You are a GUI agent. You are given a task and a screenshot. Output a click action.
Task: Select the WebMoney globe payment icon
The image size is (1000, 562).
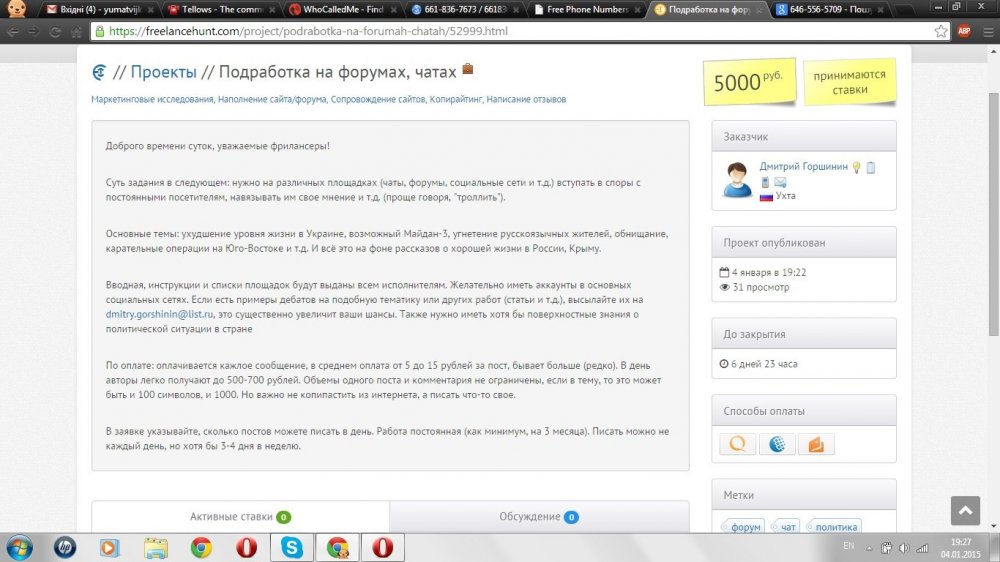coord(777,444)
